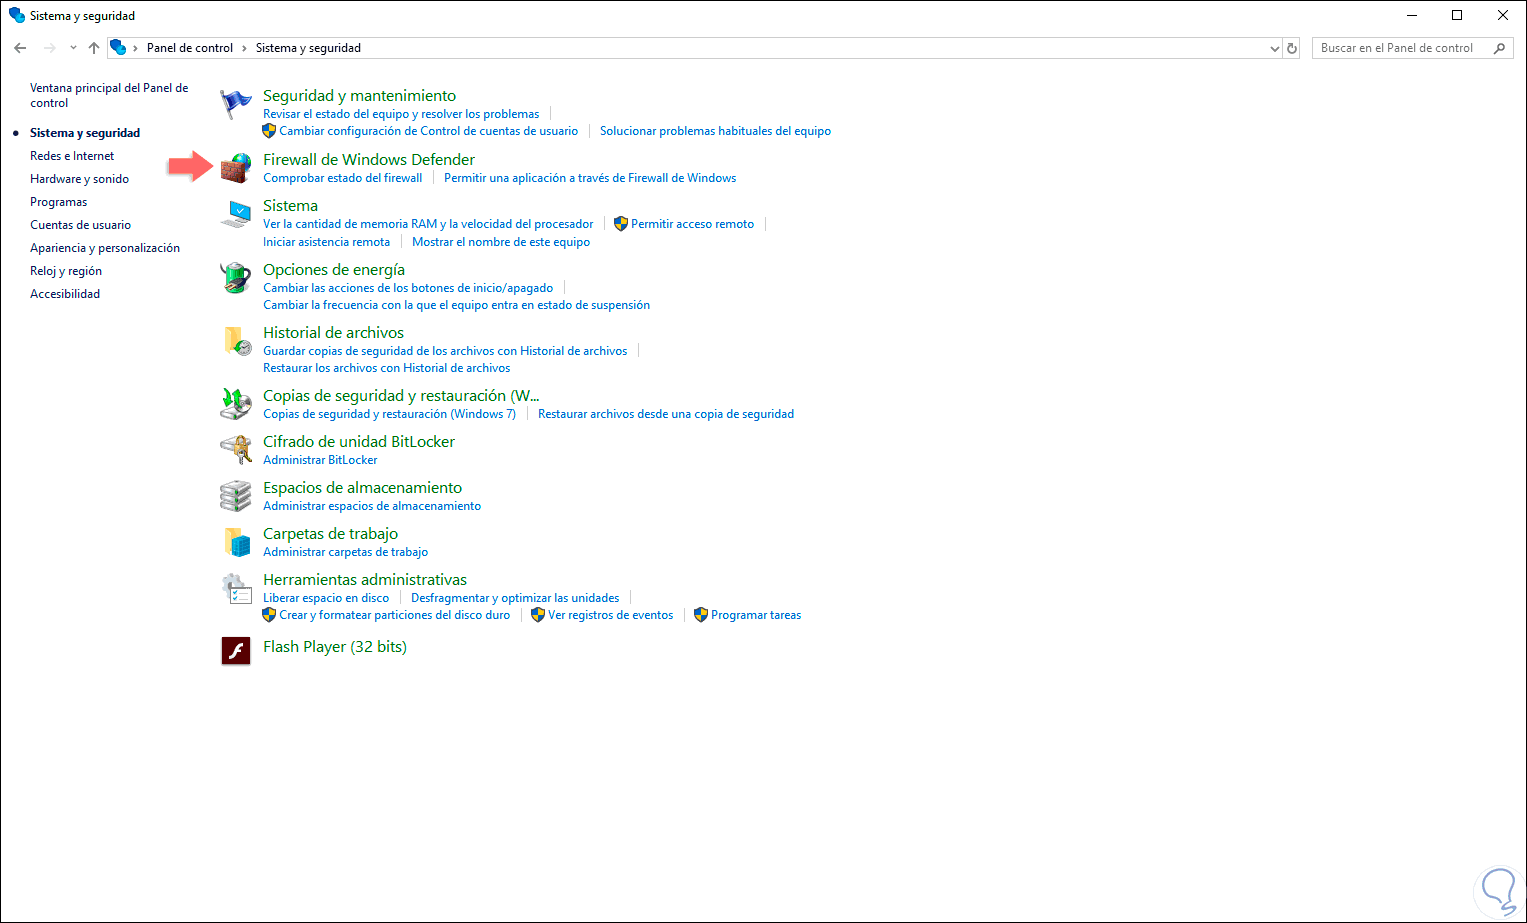The image size is (1527, 923).
Task: Click the shield icon beside Programar tareas
Action: click(701, 615)
